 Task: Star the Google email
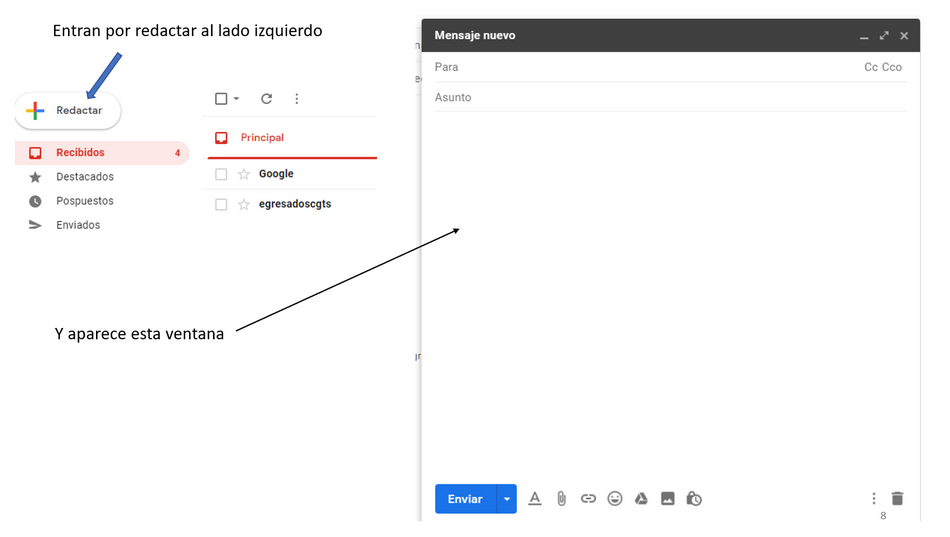[x=244, y=174]
